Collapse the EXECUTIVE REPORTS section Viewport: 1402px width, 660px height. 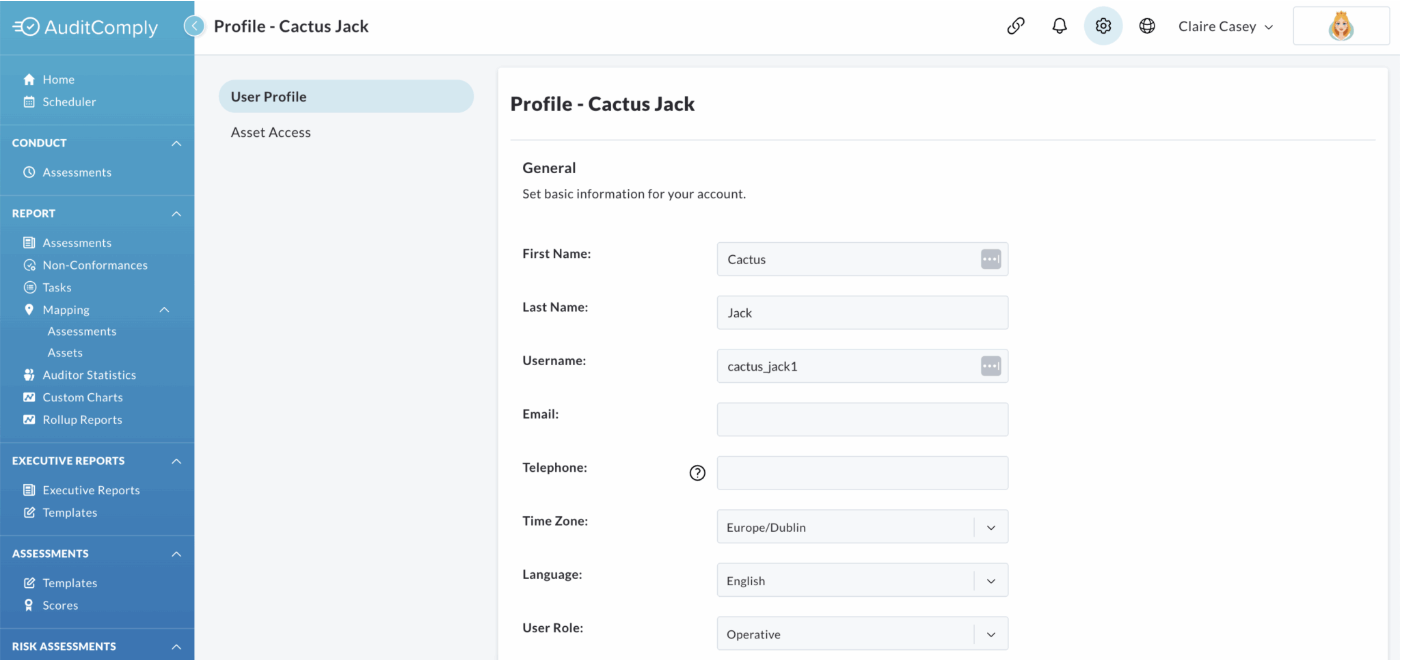[176, 461]
